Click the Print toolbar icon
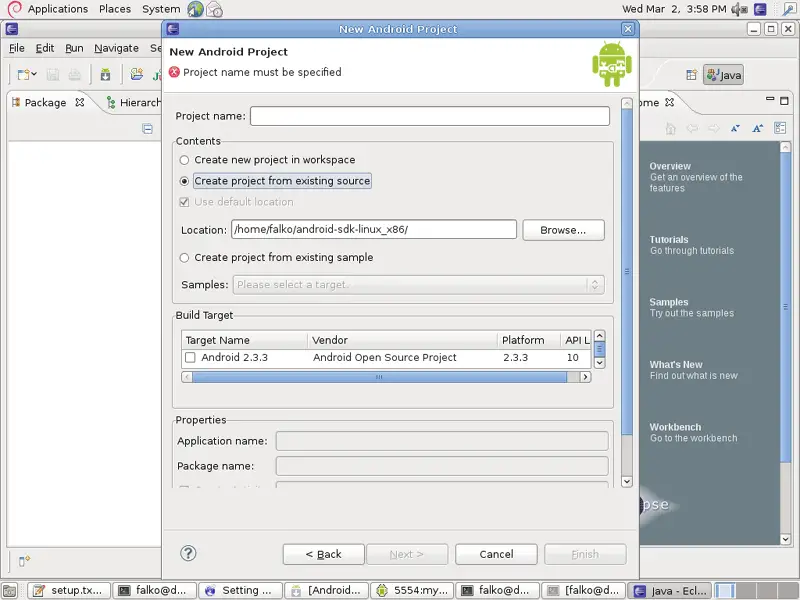 75,75
